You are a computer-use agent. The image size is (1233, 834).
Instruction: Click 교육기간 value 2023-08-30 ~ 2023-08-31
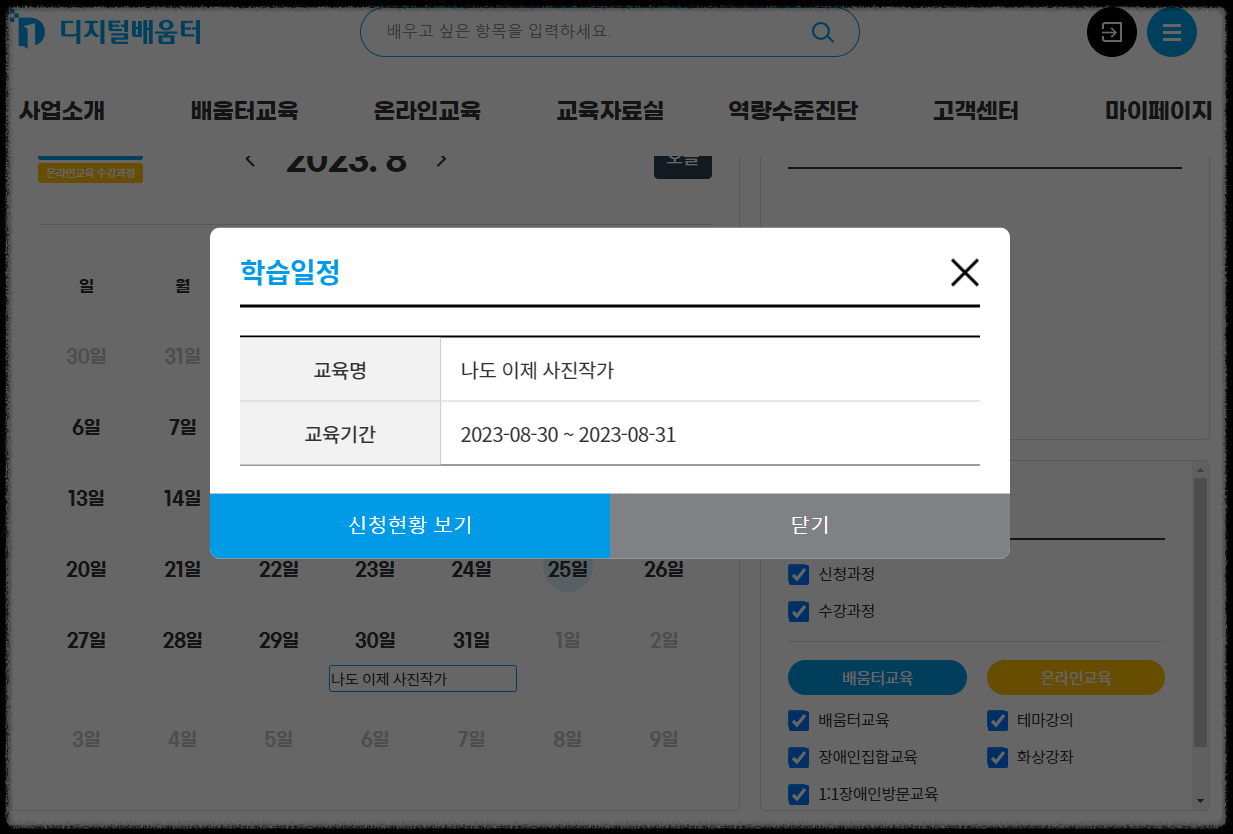[568, 435]
